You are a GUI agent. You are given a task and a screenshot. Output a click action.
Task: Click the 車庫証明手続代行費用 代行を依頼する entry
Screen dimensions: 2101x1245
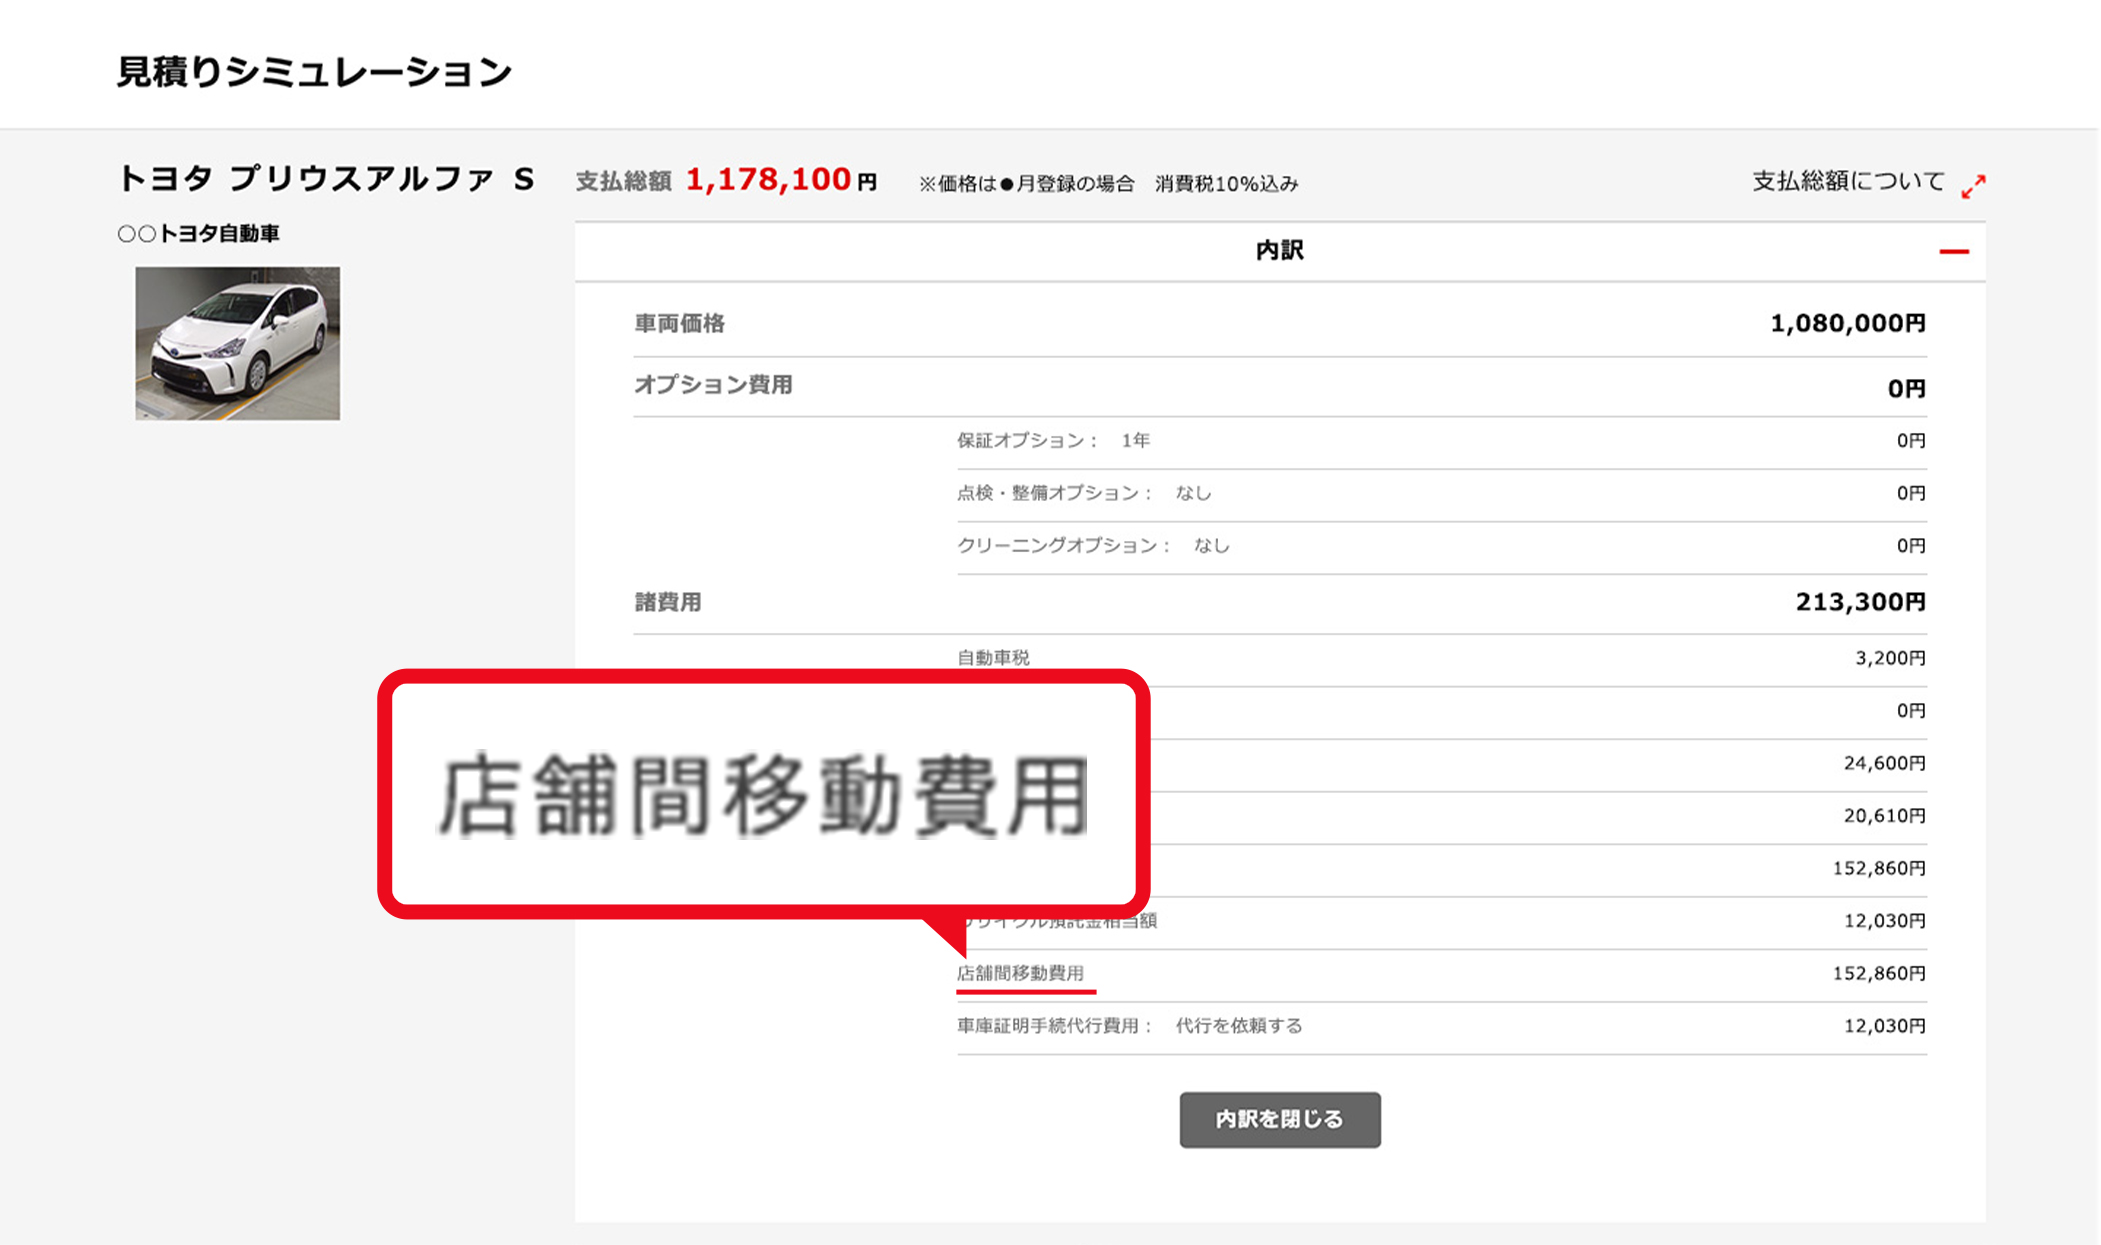pyautogui.click(x=1129, y=1026)
